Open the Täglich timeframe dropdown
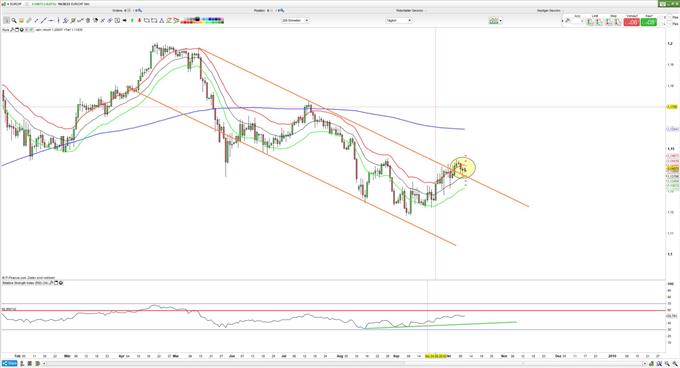680x368 pixels. tap(399, 20)
